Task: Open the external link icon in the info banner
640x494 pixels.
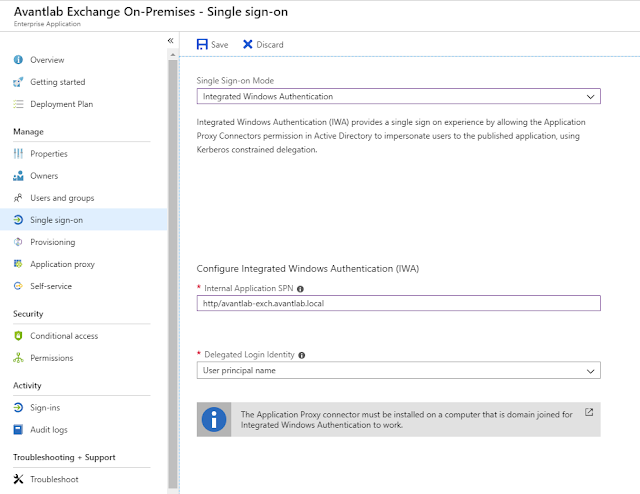Action: tap(589, 412)
